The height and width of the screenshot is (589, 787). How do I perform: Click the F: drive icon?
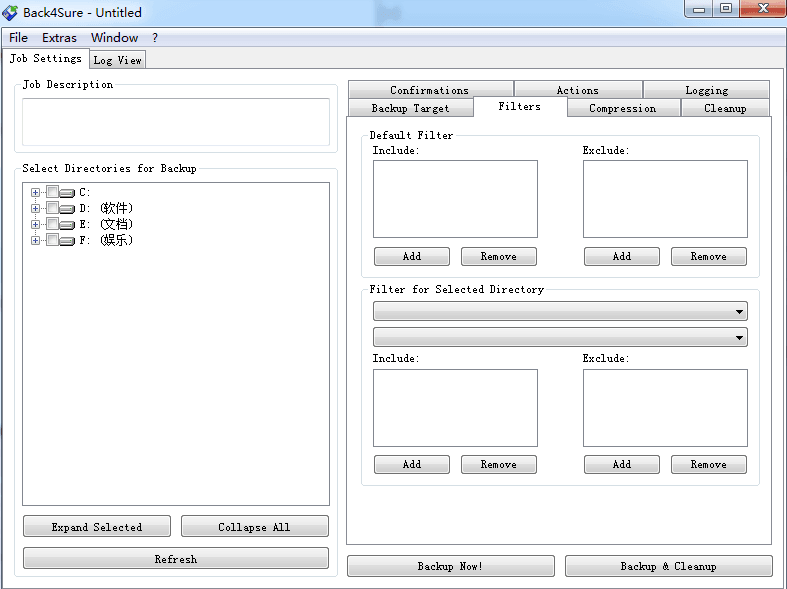click(x=67, y=241)
